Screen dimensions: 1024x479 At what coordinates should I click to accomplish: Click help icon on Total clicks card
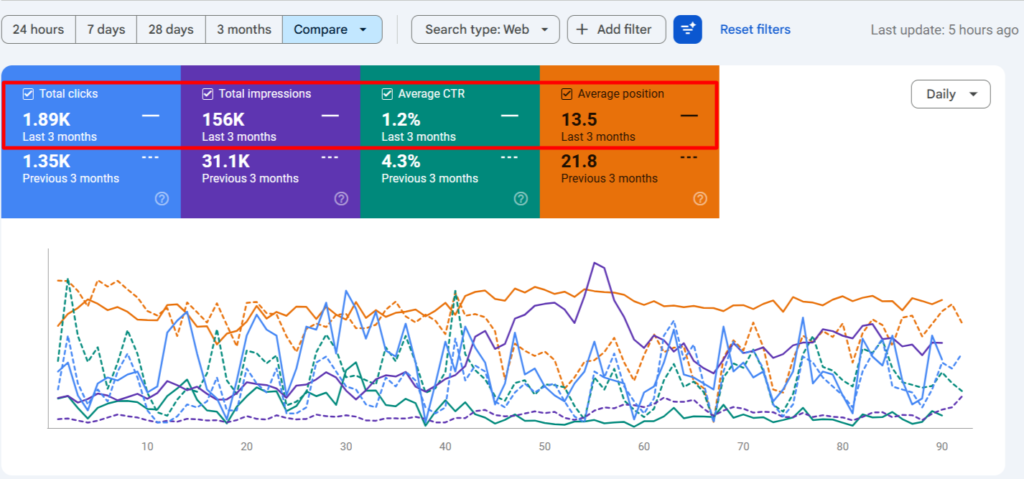pyautogui.click(x=161, y=199)
